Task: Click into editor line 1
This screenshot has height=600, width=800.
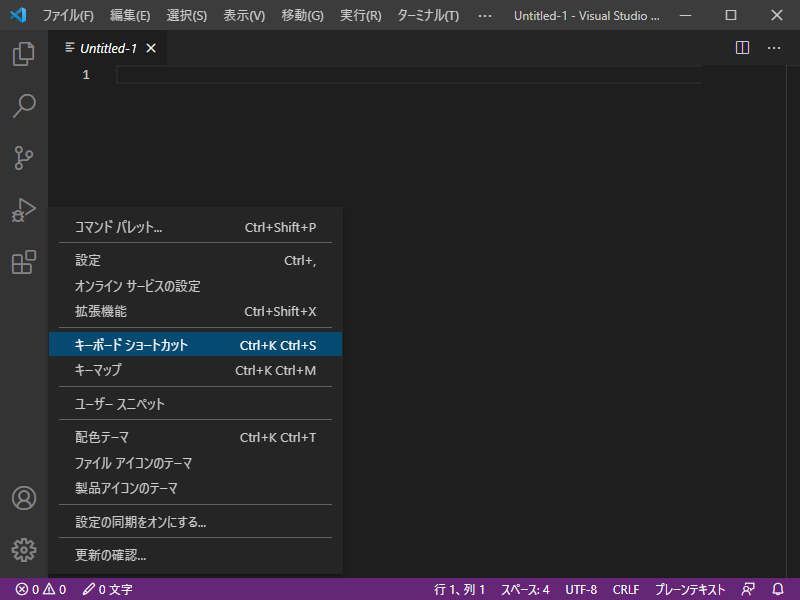Action: point(409,75)
